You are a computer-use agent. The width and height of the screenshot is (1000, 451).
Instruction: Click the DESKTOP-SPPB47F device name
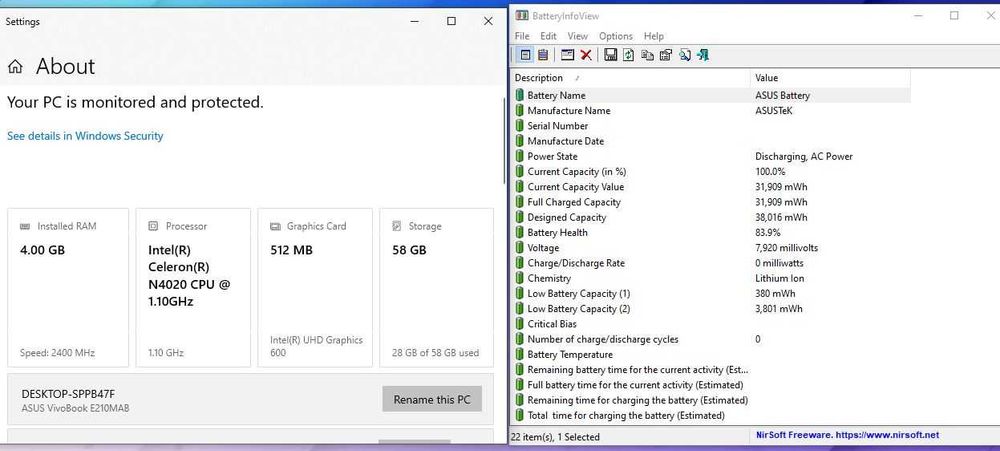coord(68,394)
